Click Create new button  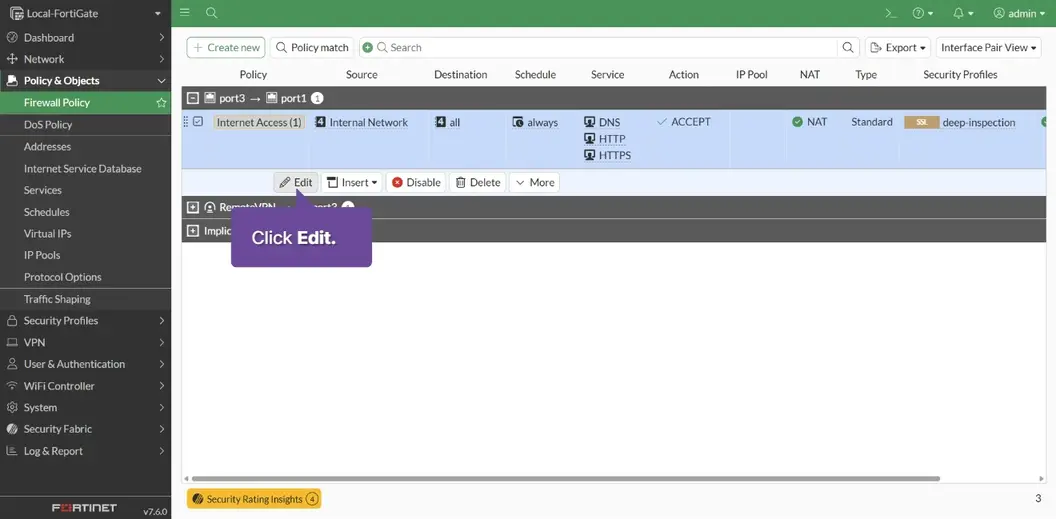(x=226, y=48)
